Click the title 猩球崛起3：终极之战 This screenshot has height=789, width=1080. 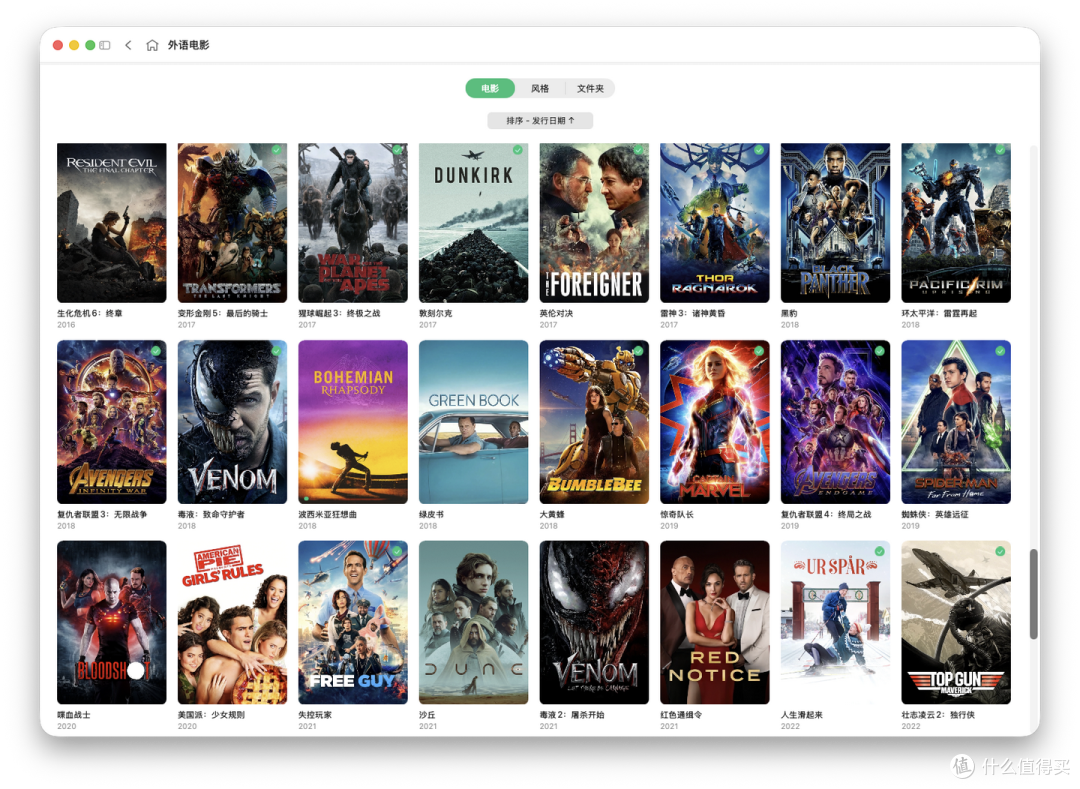tap(339, 313)
